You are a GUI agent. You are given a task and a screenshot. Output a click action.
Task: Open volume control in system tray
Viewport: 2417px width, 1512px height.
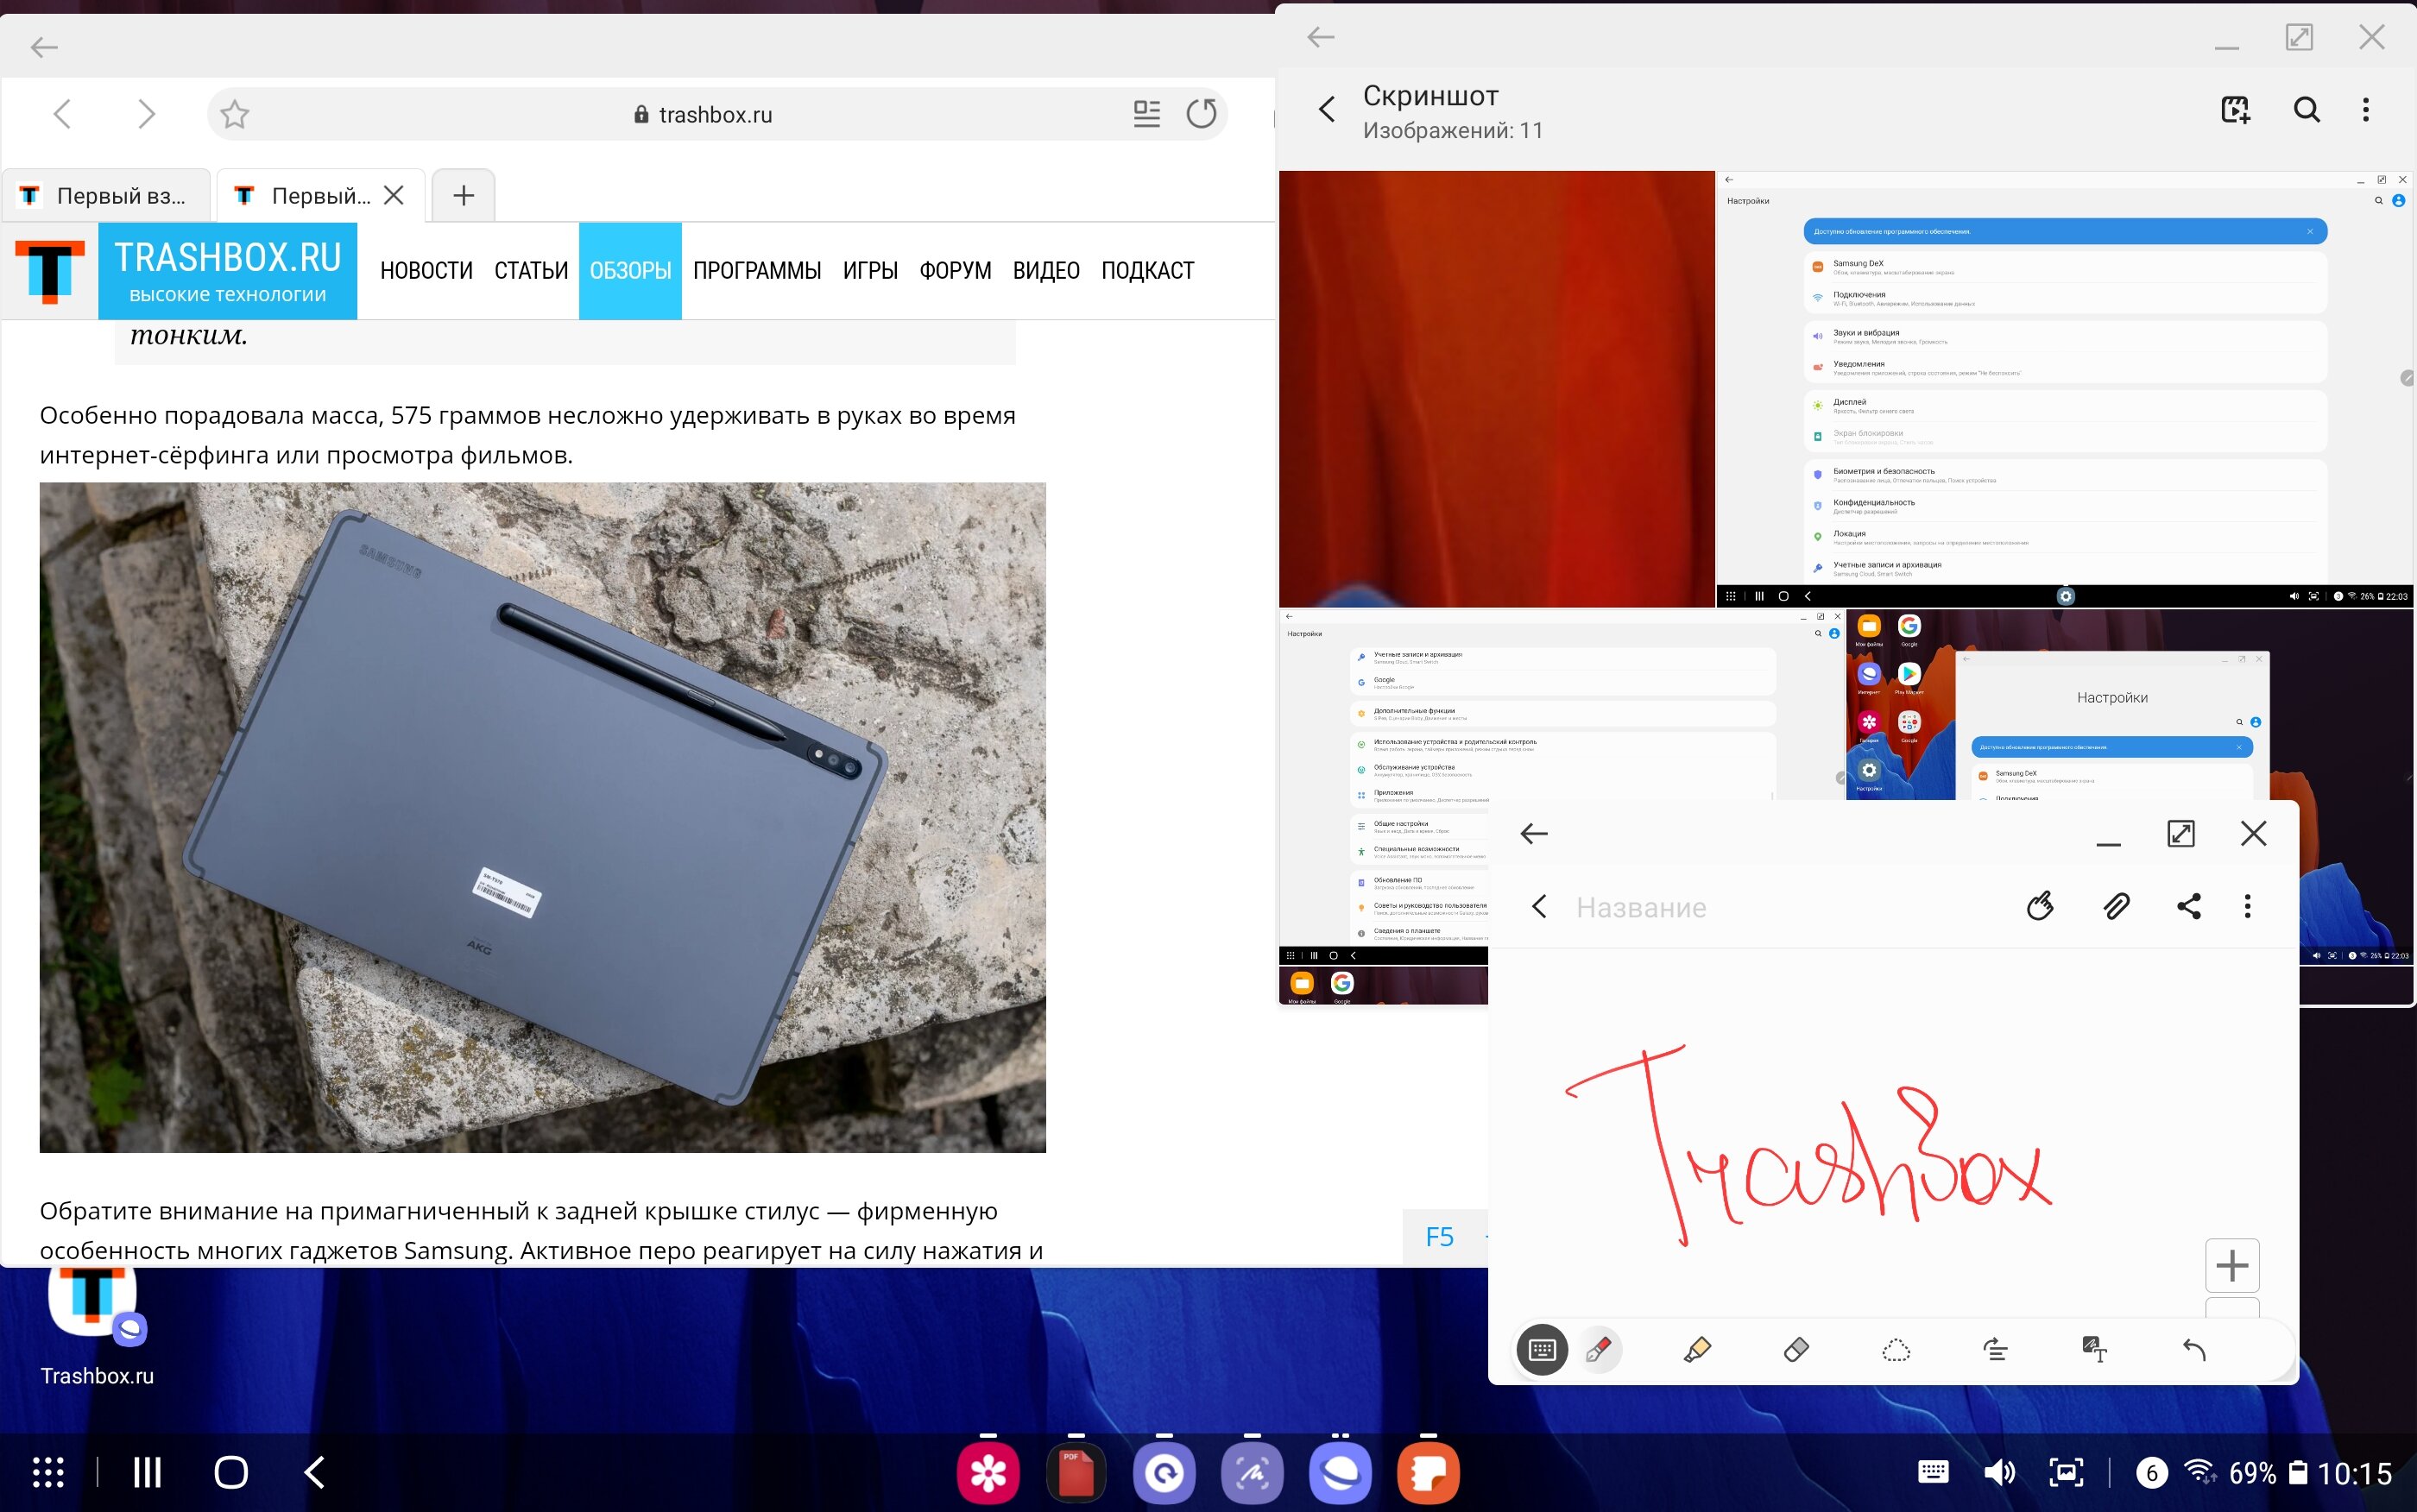click(x=1999, y=1472)
